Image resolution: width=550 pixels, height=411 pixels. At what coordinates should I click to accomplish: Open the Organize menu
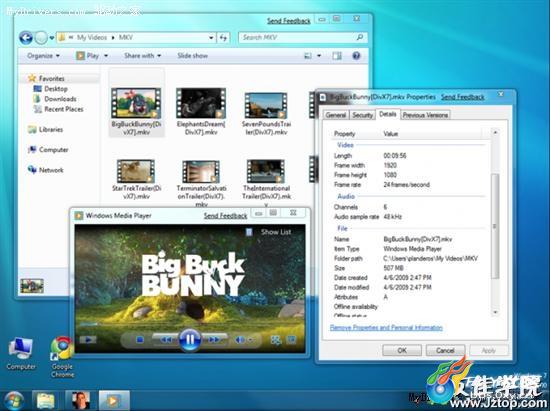coord(43,56)
